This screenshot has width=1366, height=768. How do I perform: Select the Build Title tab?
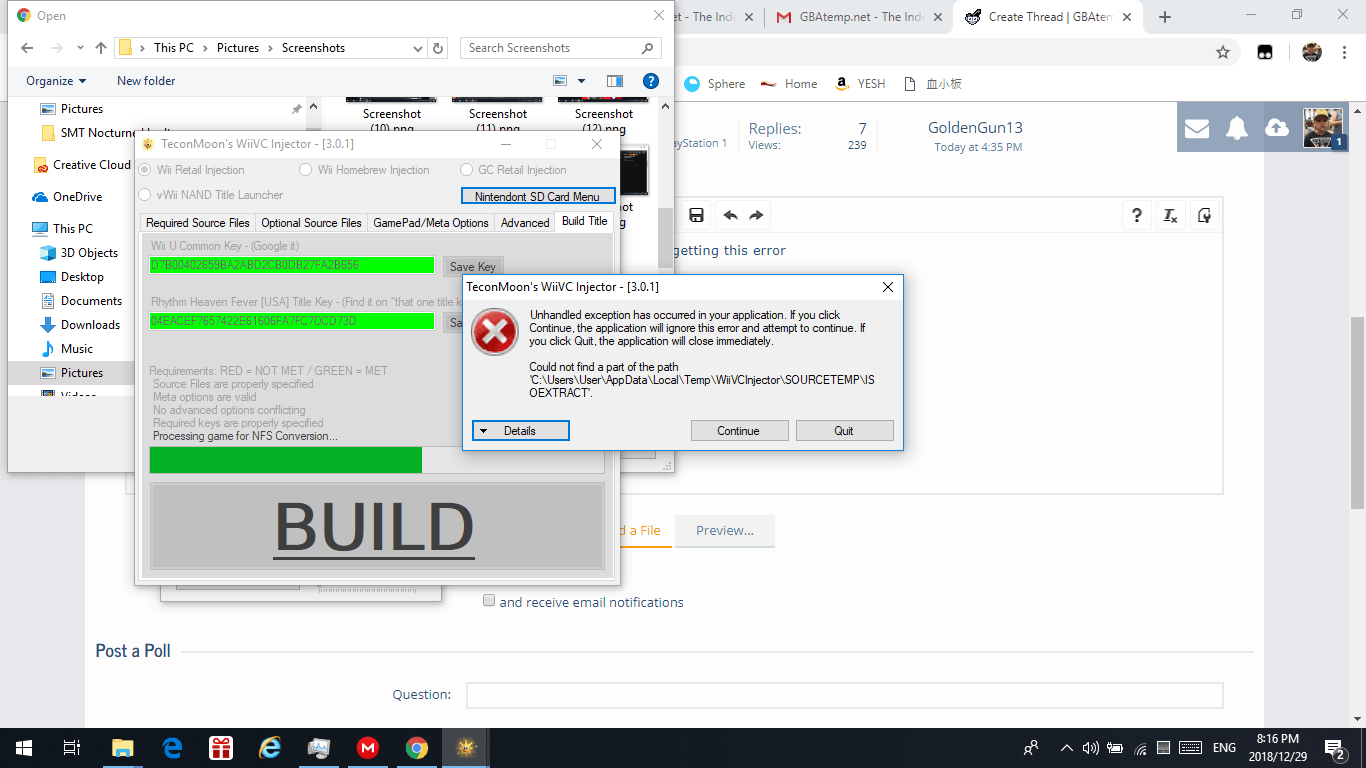[x=585, y=221]
